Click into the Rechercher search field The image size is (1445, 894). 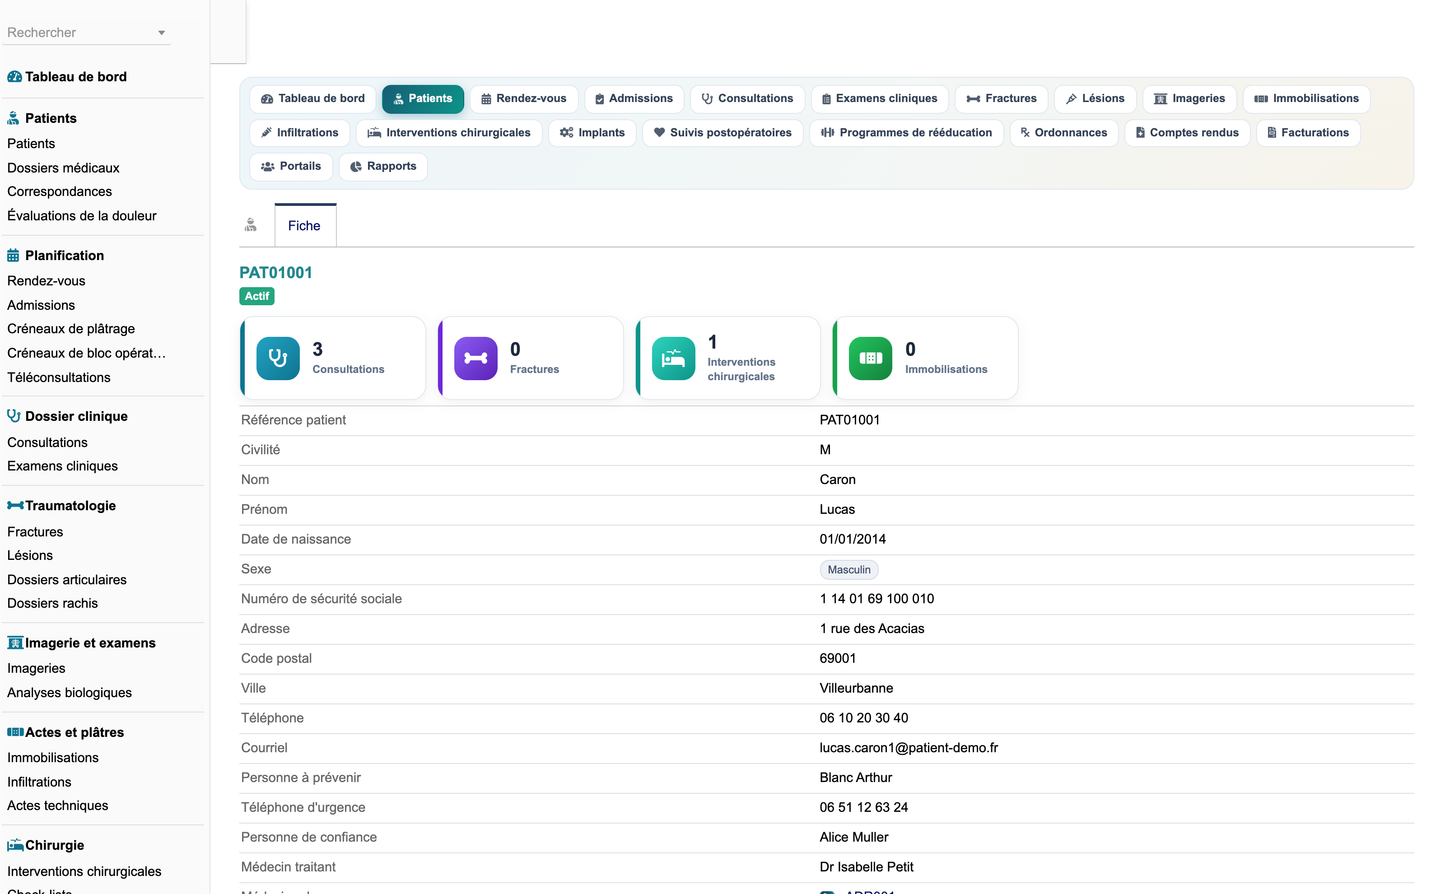[x=80, y=33]
